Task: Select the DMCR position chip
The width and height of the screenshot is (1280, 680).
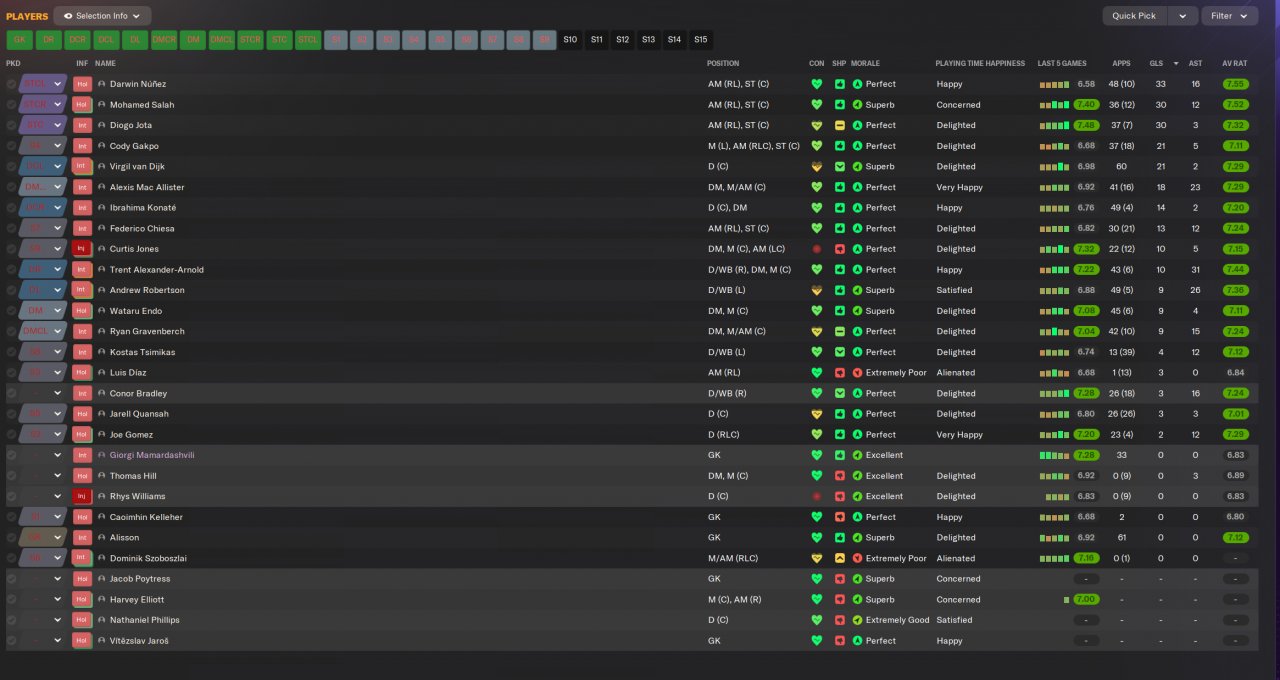Action: pyautogui.click(x=164, y=40)
